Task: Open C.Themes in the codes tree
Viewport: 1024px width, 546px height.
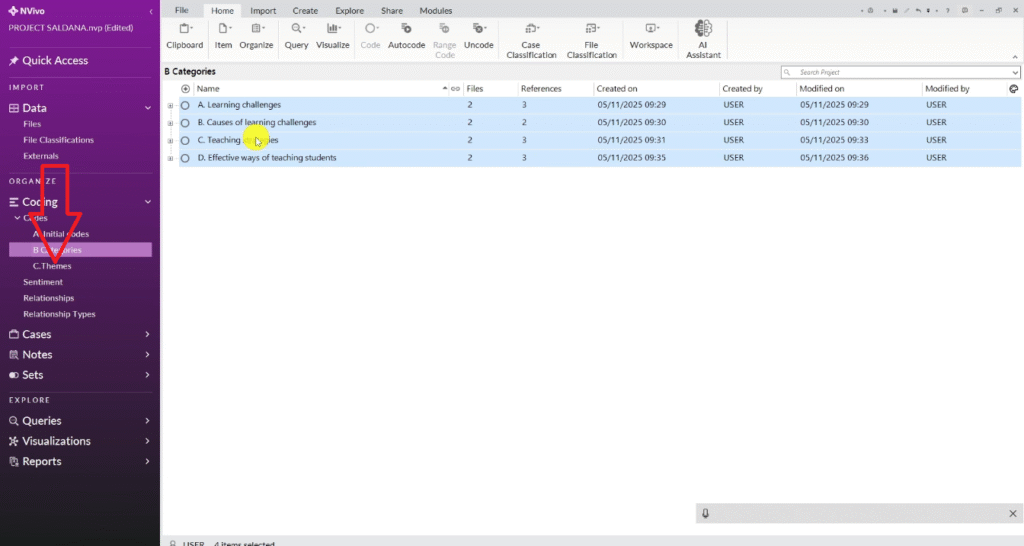Action: coord(52,266)
